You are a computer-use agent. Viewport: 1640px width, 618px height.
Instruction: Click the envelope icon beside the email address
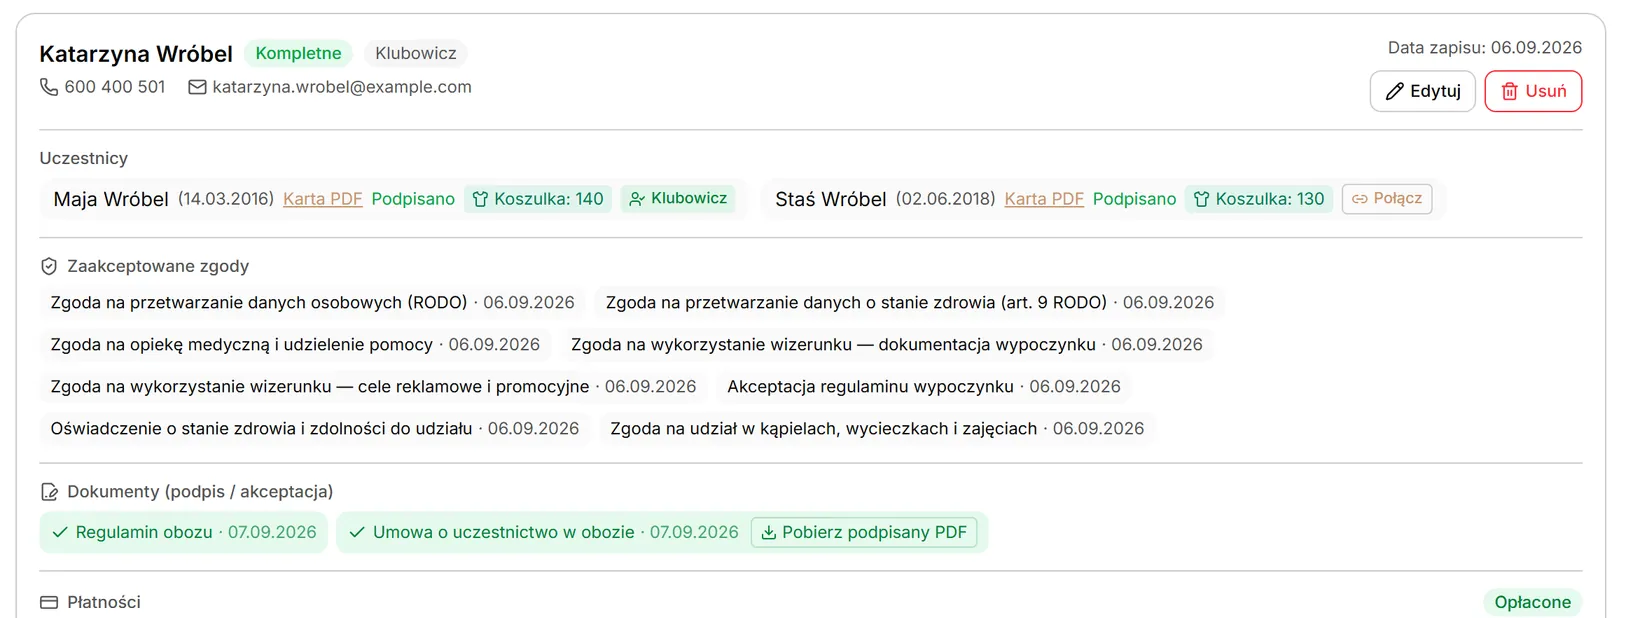pyautogui.click(x=198, y=87)
